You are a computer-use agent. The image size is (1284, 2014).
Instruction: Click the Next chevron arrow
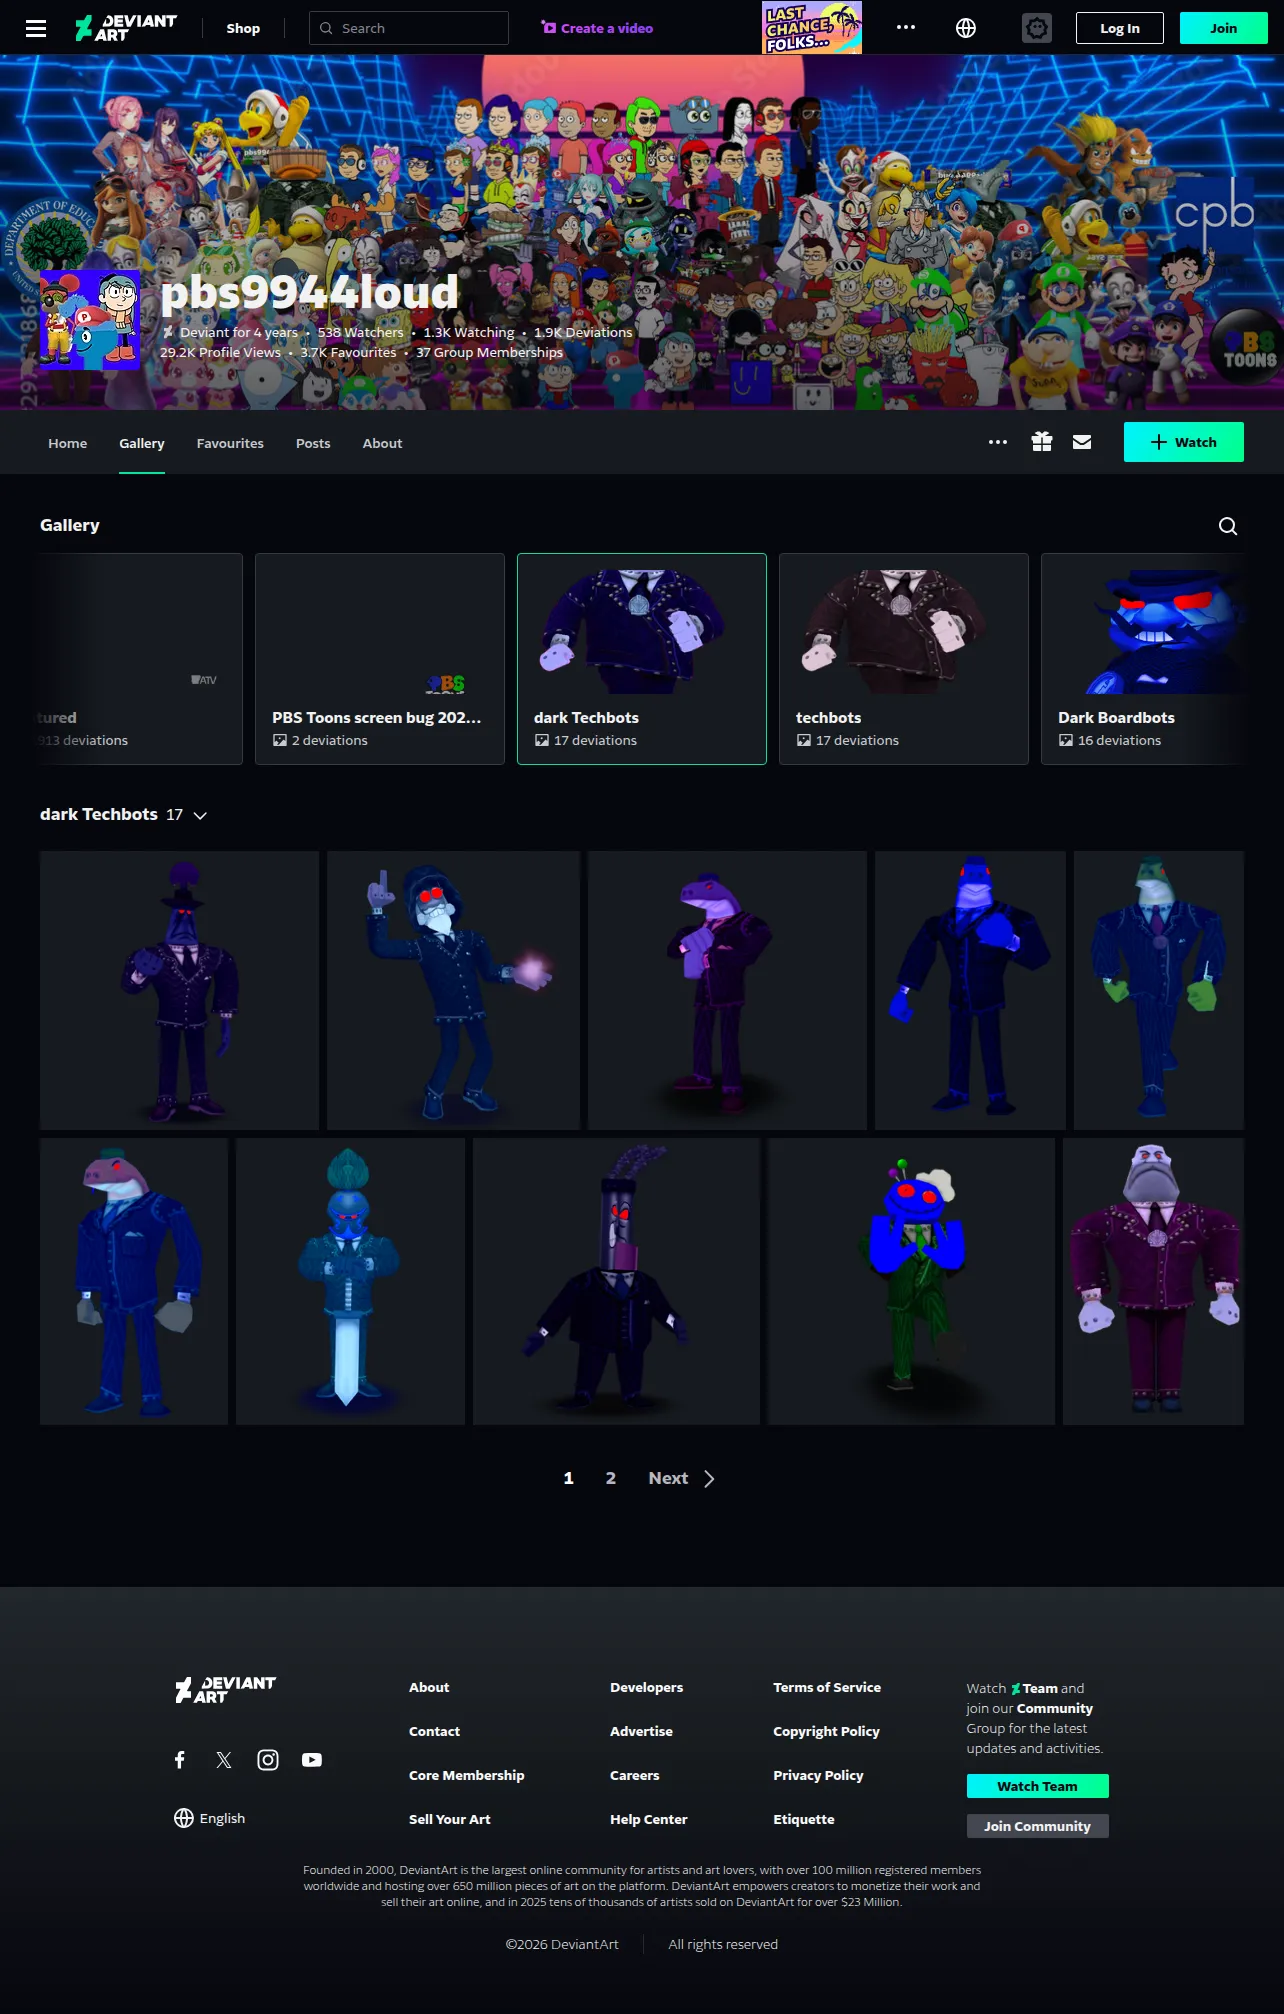[x=709, y=1479]
